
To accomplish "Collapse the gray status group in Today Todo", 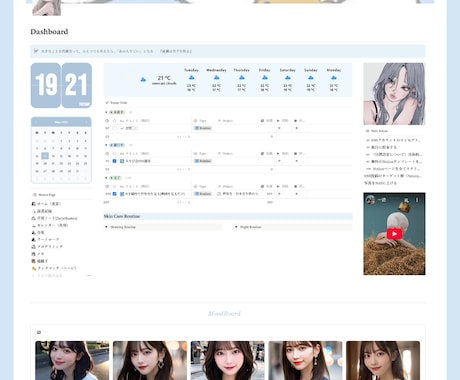I will [106, 112].
